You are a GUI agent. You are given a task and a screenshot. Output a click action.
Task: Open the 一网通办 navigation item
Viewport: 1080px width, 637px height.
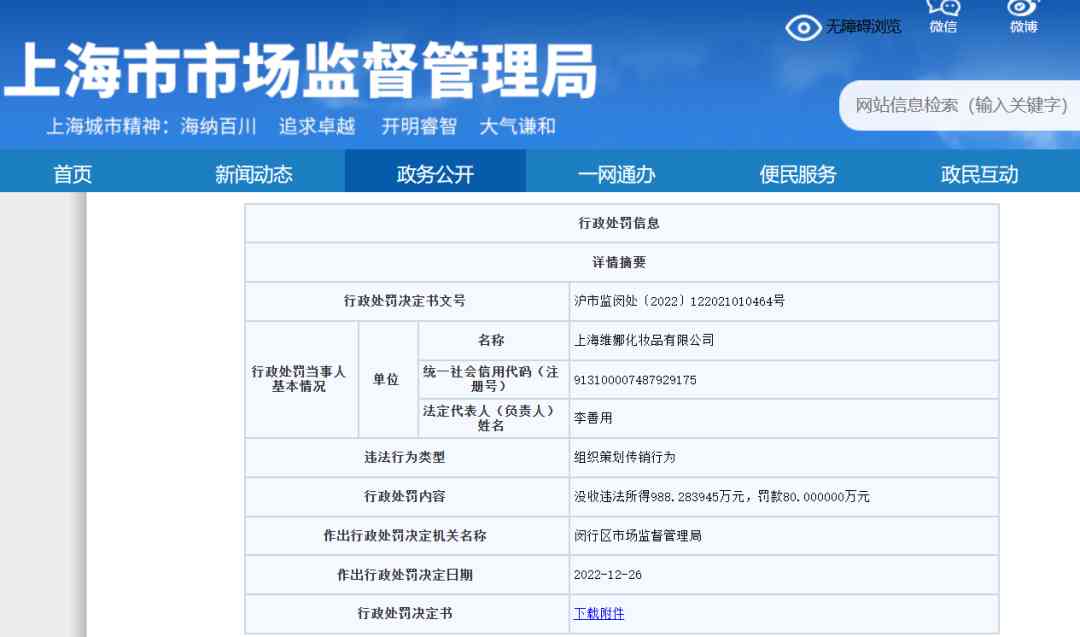pos(616,174)
